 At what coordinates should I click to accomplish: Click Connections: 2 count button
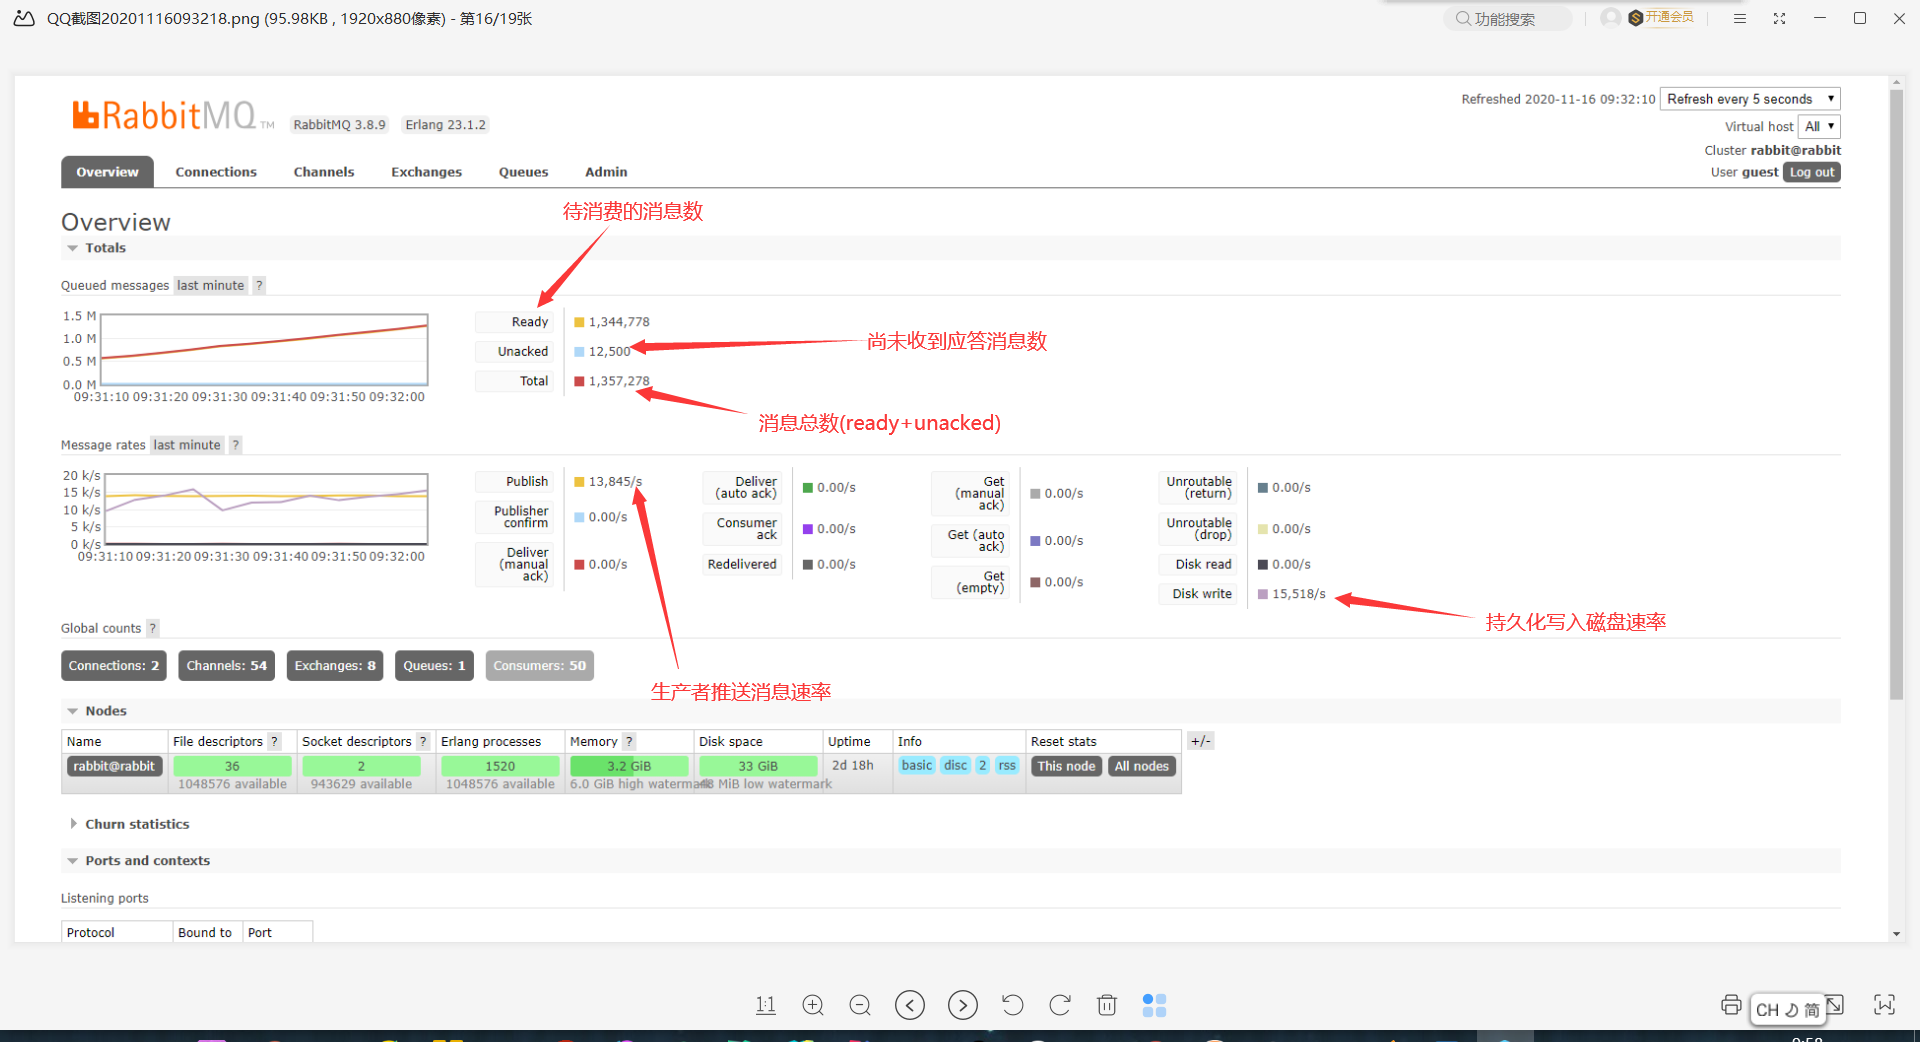(114, 666)
